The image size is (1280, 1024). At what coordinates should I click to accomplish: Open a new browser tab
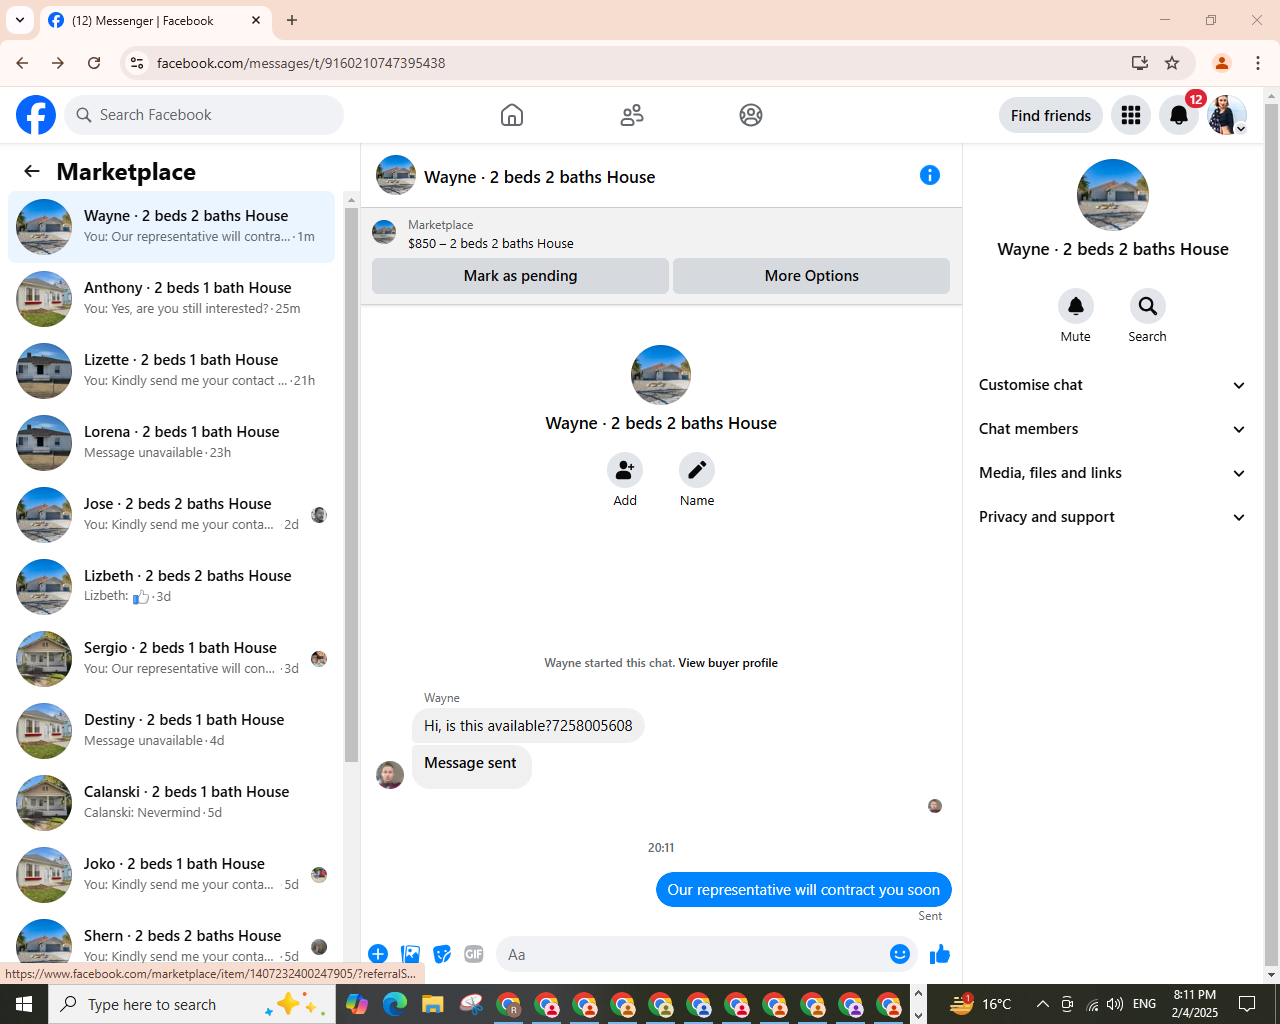292,20
